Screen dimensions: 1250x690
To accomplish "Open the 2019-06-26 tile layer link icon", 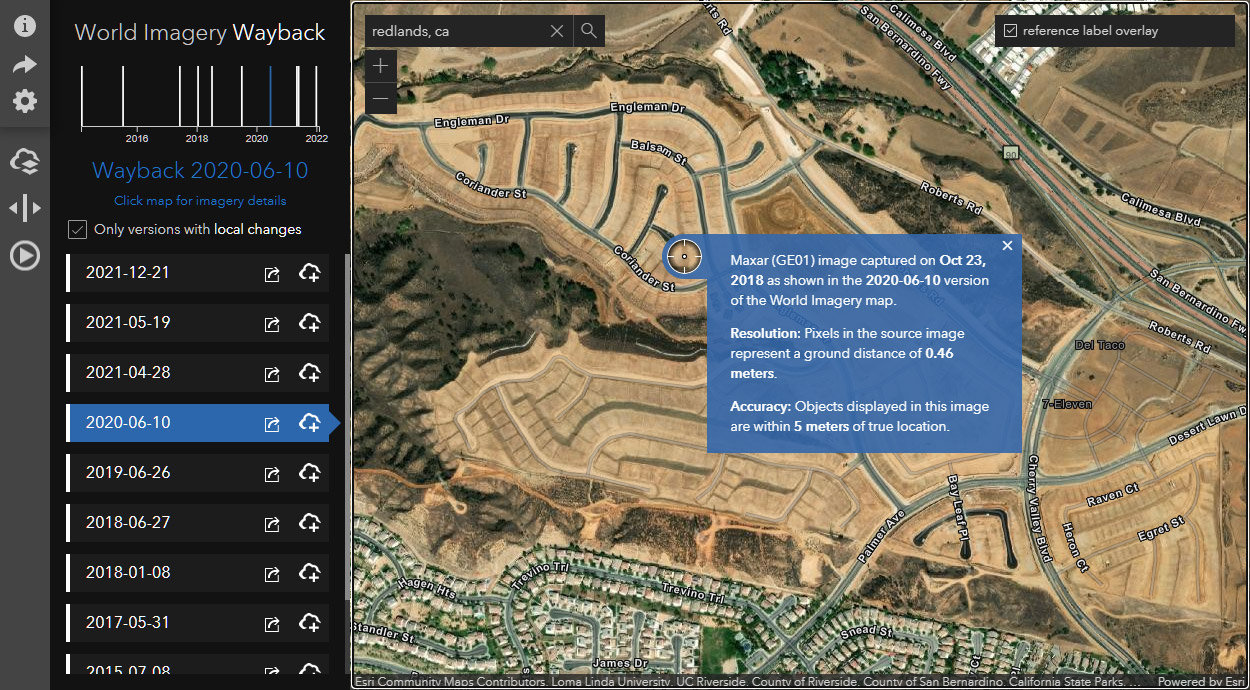I will coord(272,474).
